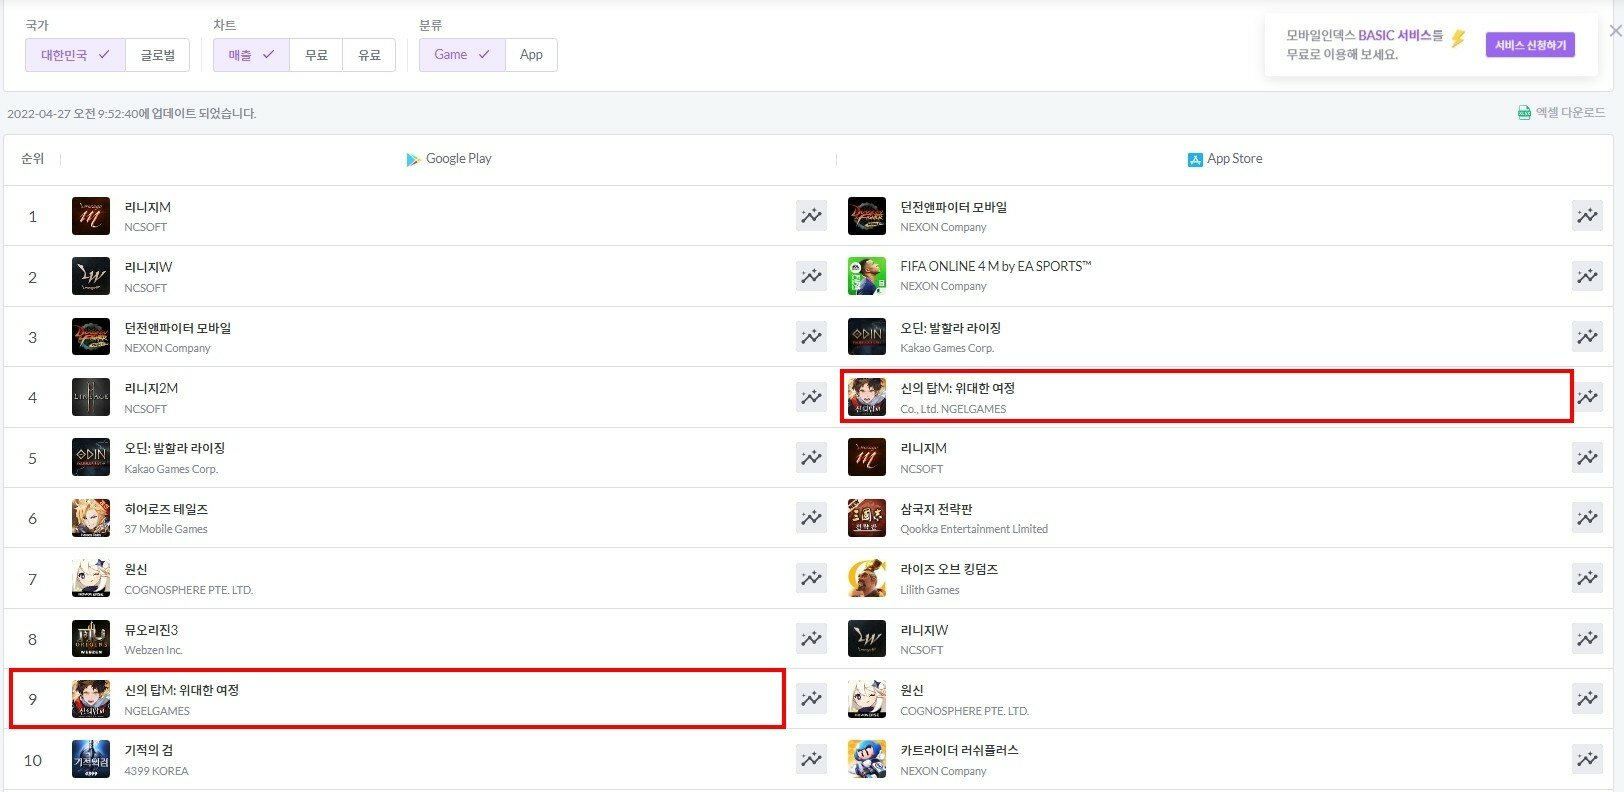This screenshot has height=792, width=1624.
Task: Select 대한민국 country filter
Action: [75, 55]
